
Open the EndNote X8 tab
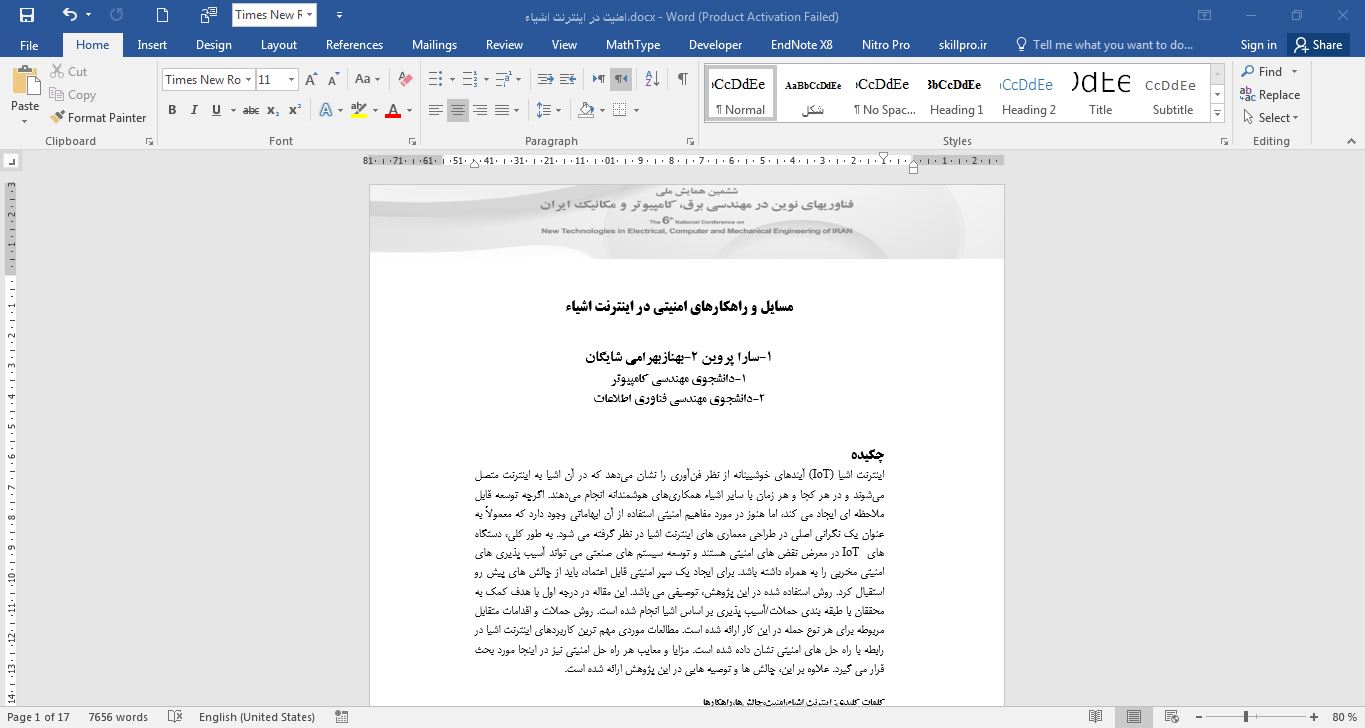tap(801, 44)
